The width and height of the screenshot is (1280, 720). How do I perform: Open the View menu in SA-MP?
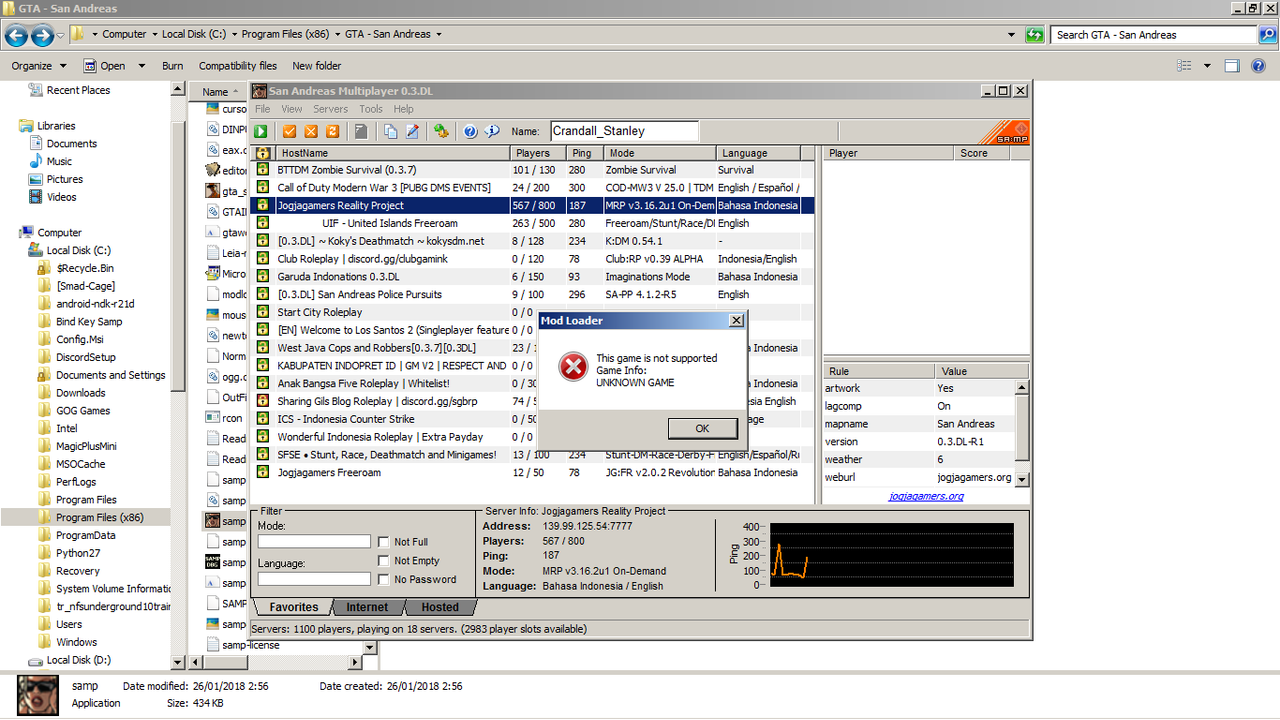click(292, 109)
